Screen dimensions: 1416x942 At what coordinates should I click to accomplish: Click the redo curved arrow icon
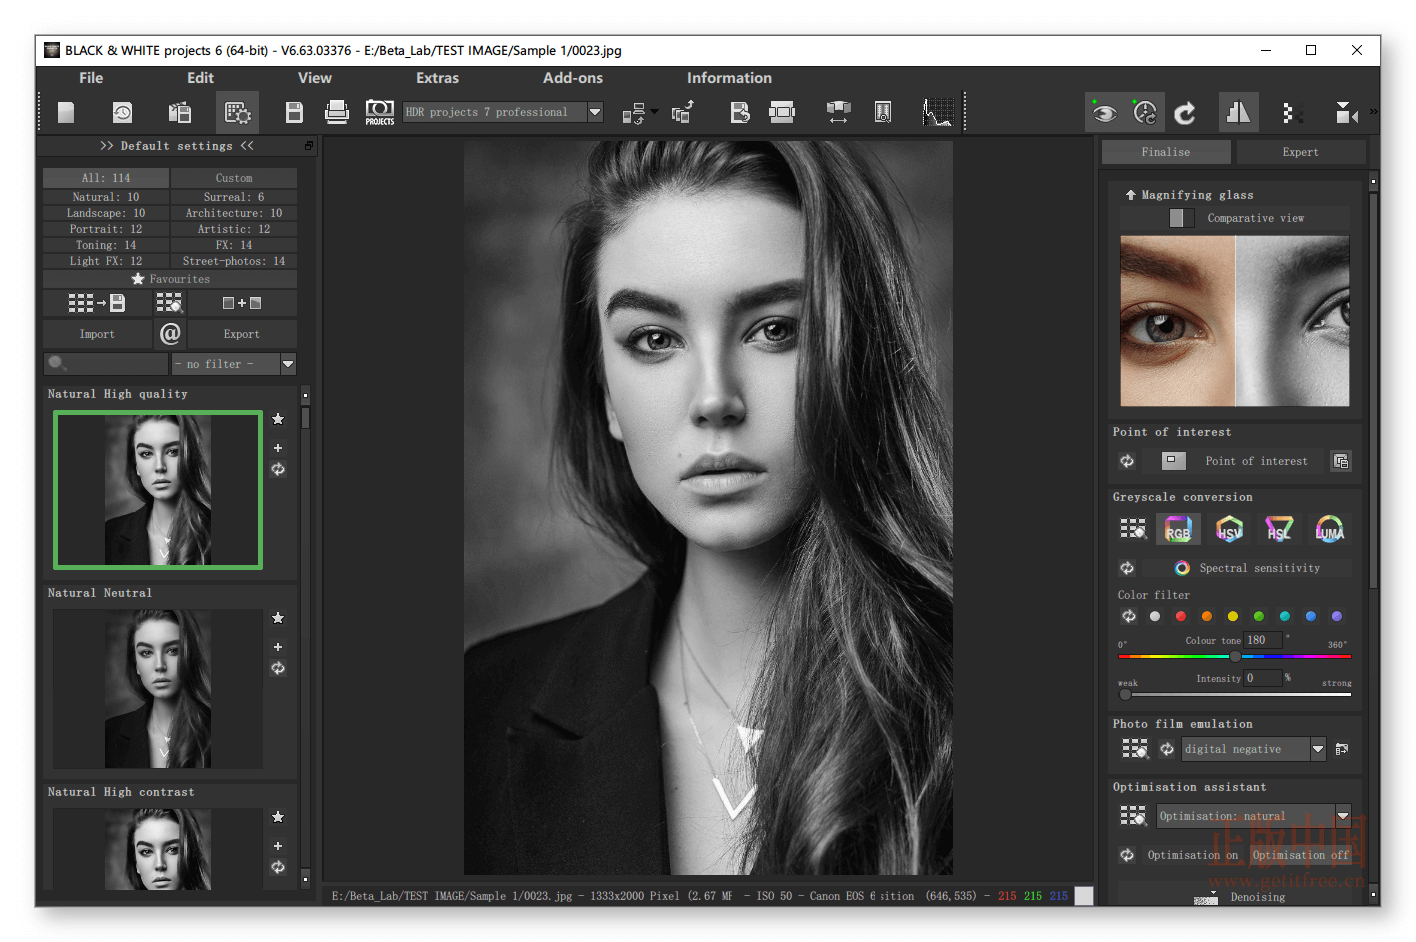click(1185, 113)
